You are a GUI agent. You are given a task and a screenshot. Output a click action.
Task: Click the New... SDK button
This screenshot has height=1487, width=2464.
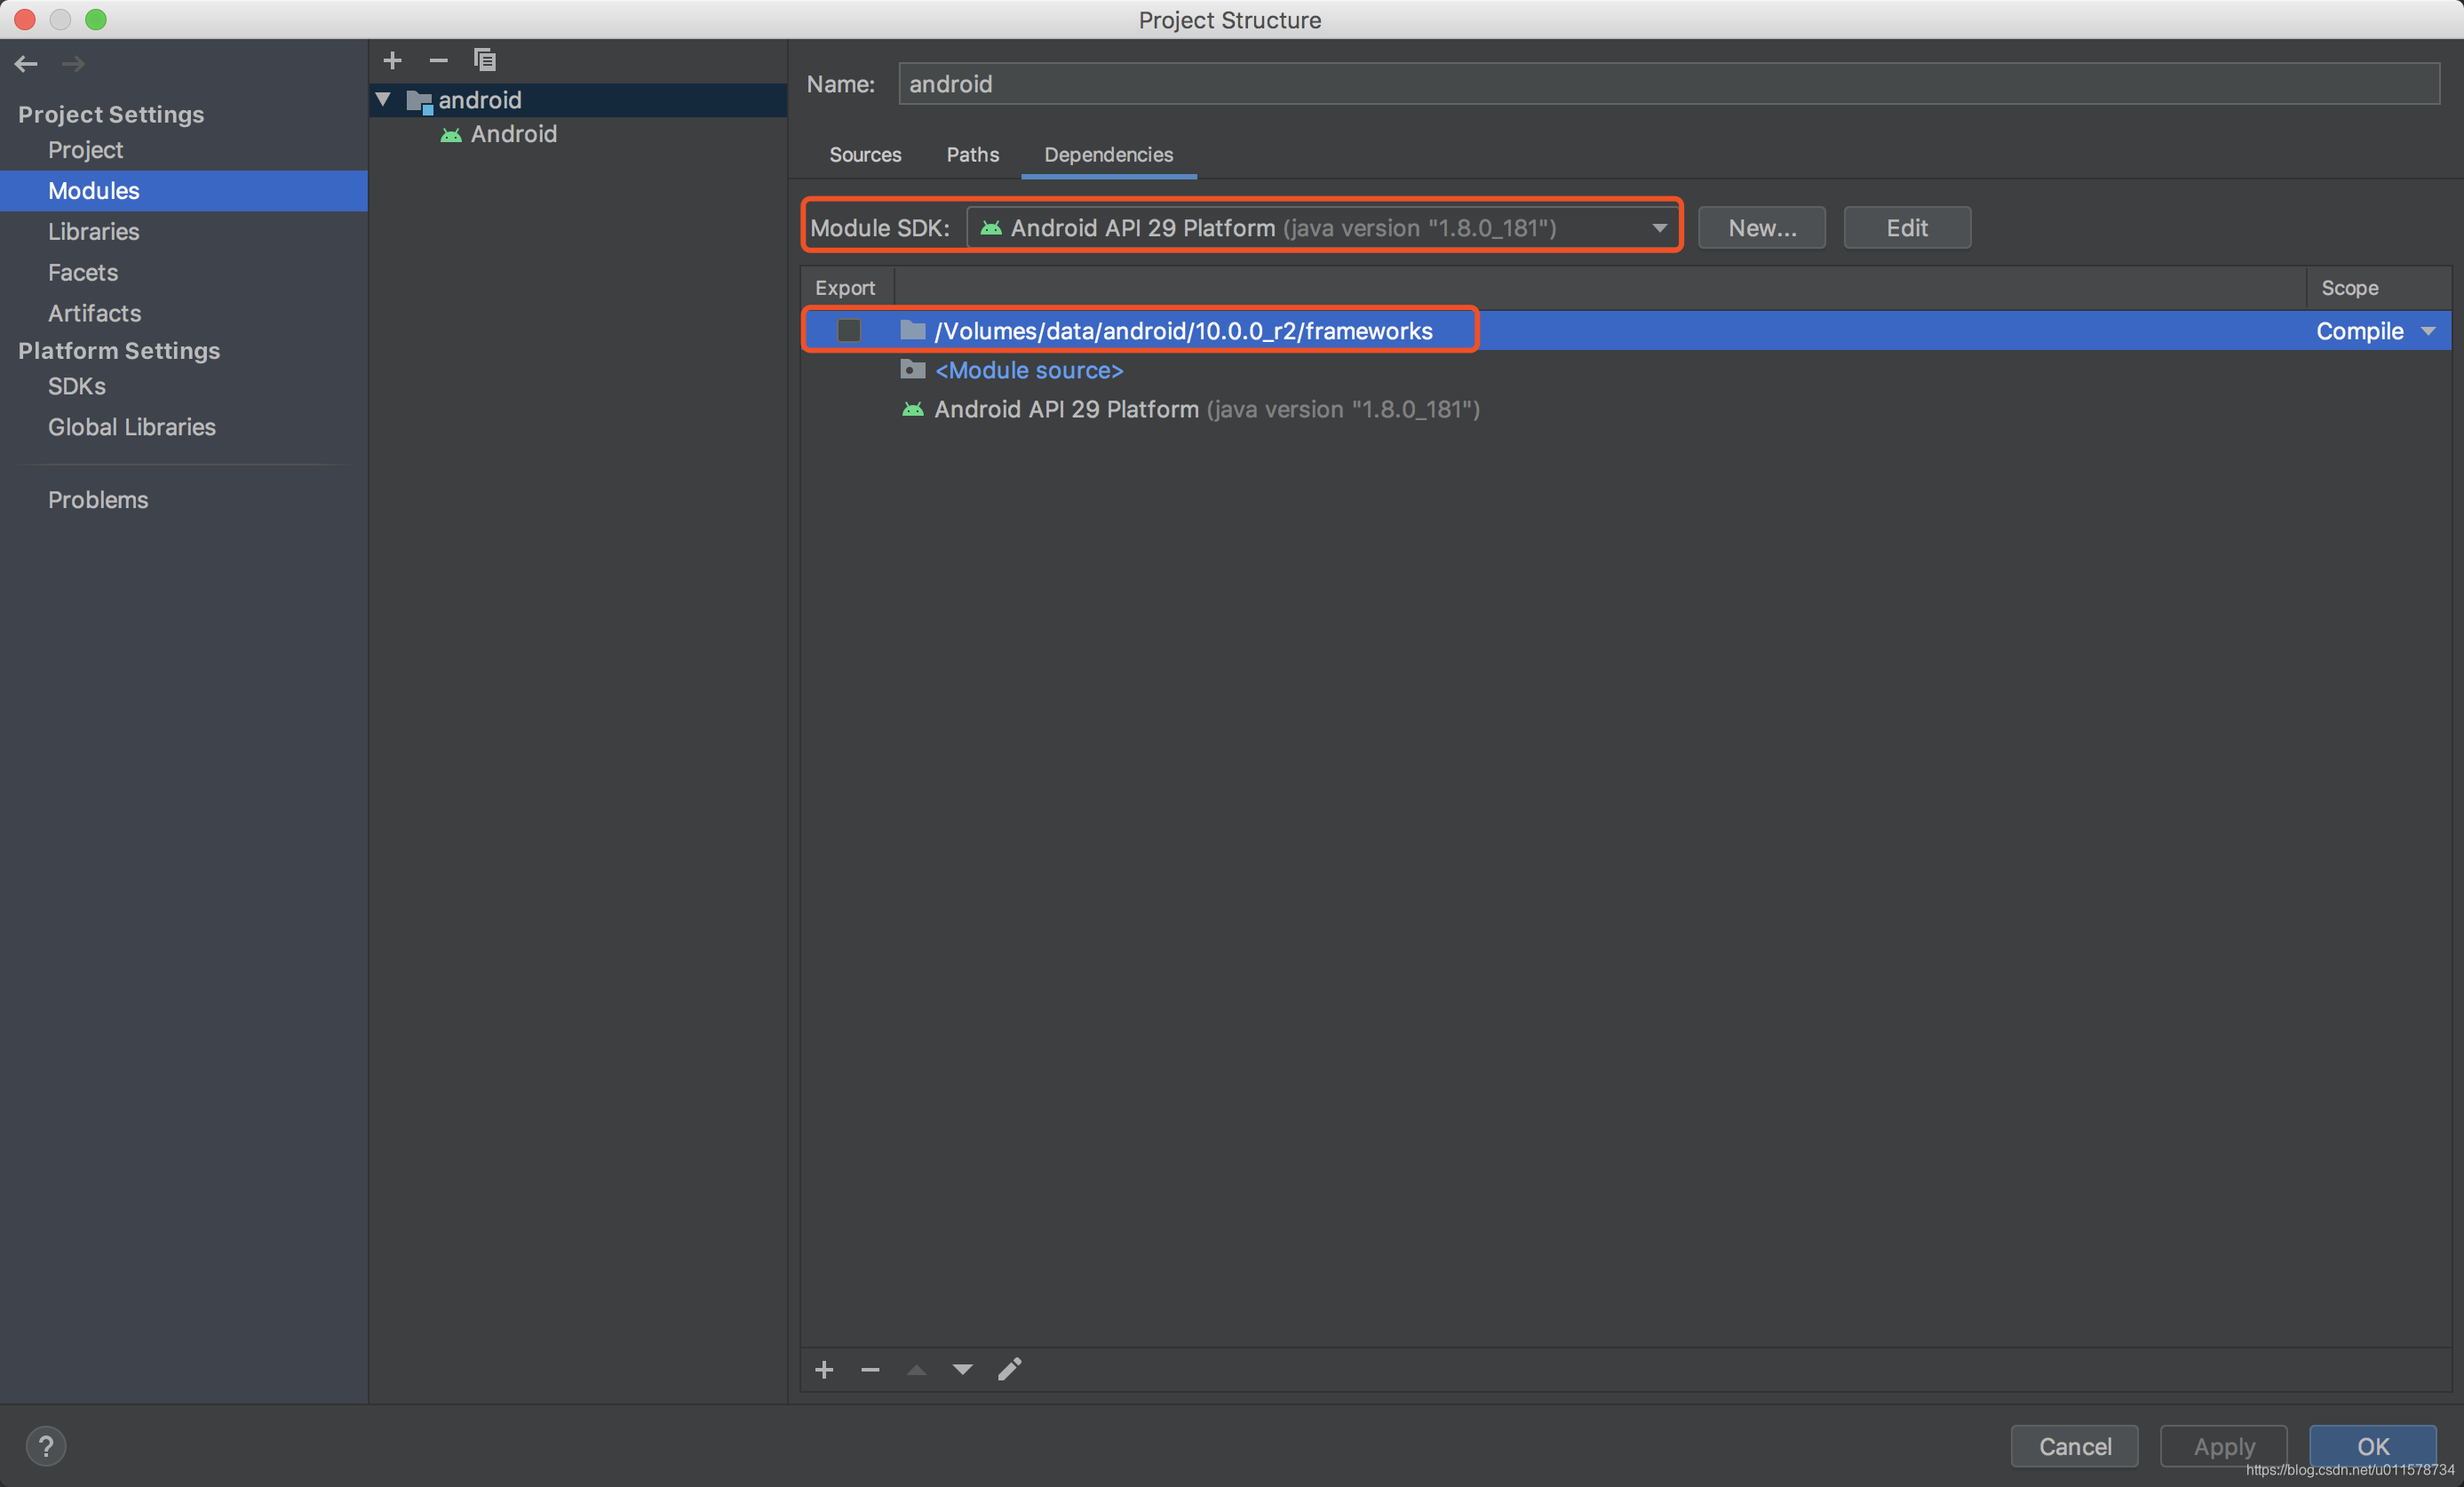1762,228
